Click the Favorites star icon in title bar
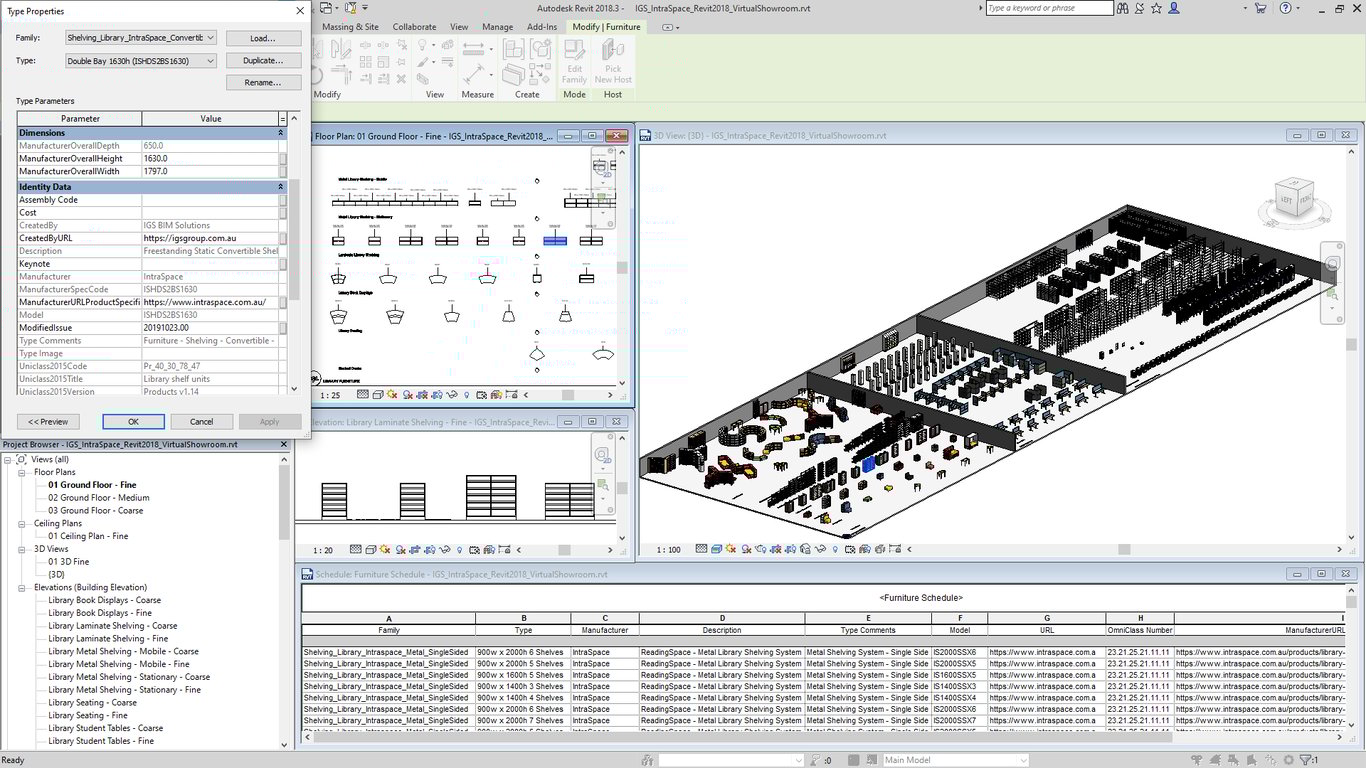The height and width of the screenshot is (768, 1366). coord(1156,8)
